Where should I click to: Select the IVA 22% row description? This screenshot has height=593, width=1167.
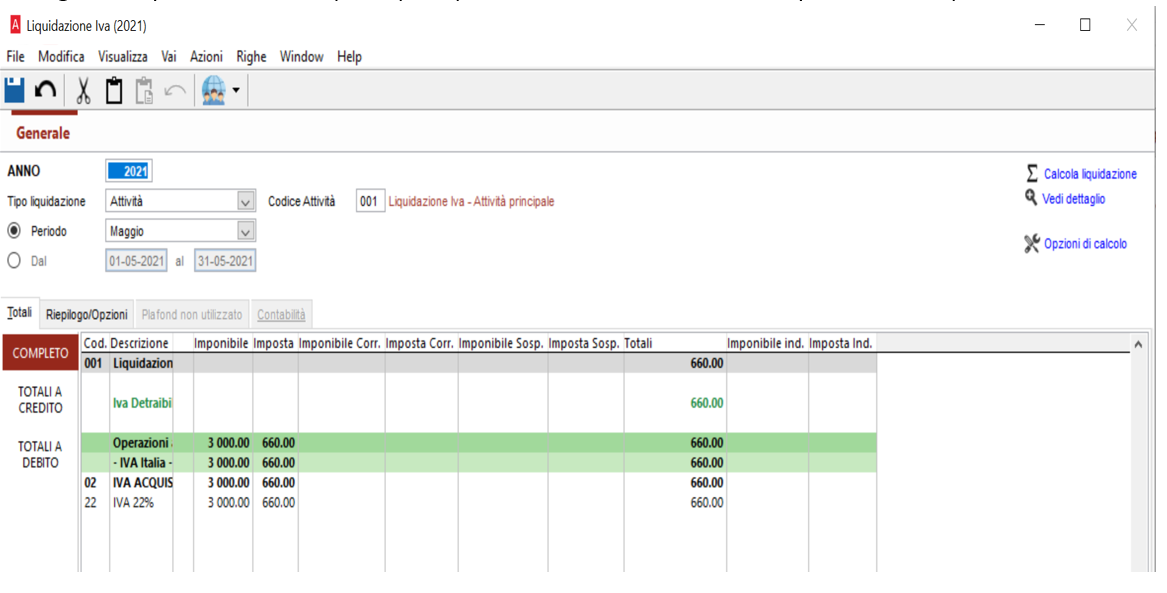click(x=133, y=502)
